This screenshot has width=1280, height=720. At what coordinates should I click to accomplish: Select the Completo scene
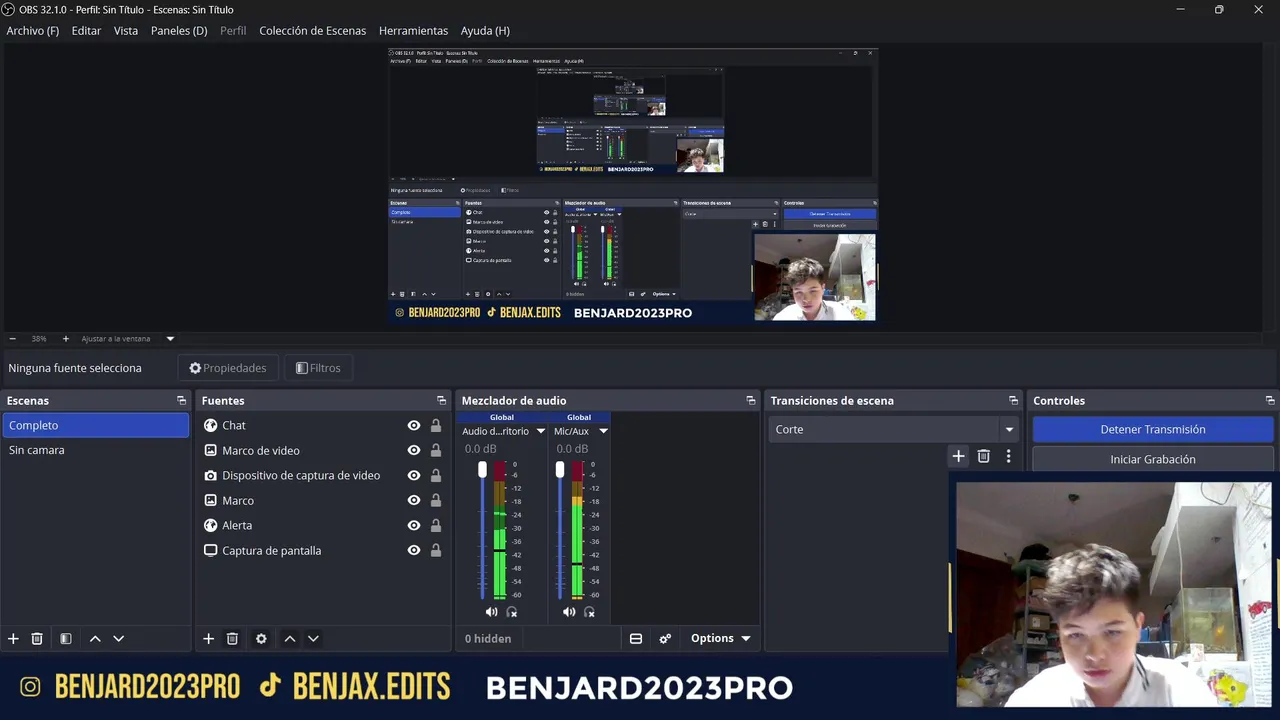point(95,425)
